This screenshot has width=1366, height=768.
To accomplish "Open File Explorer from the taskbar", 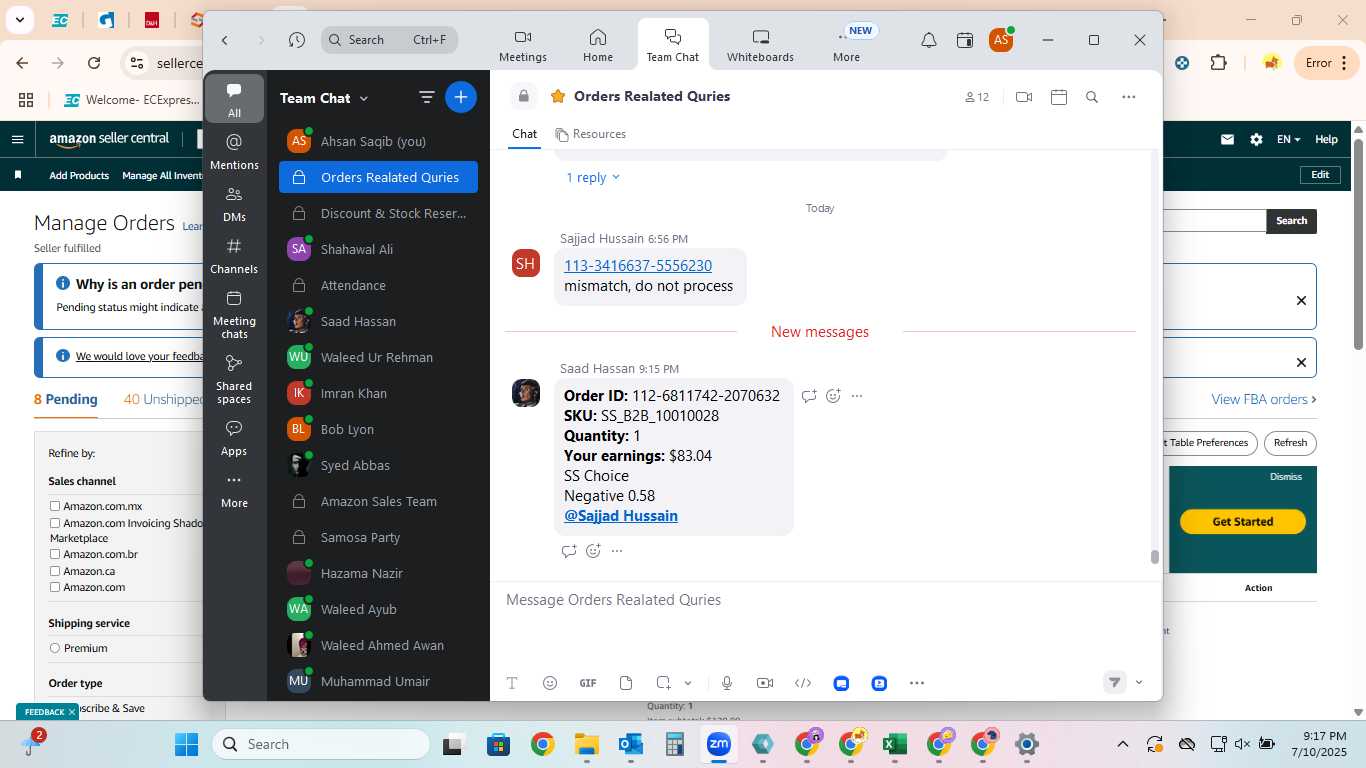I will (587, 744).
